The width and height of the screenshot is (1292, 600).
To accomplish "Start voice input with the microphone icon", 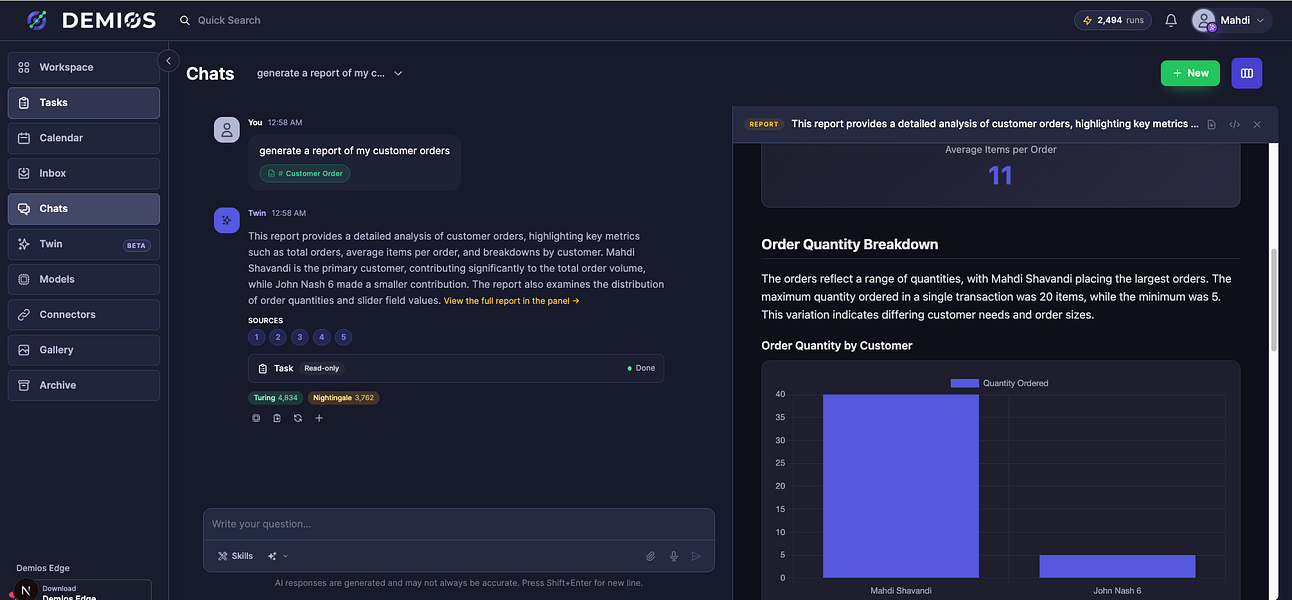I will [674, 556].
